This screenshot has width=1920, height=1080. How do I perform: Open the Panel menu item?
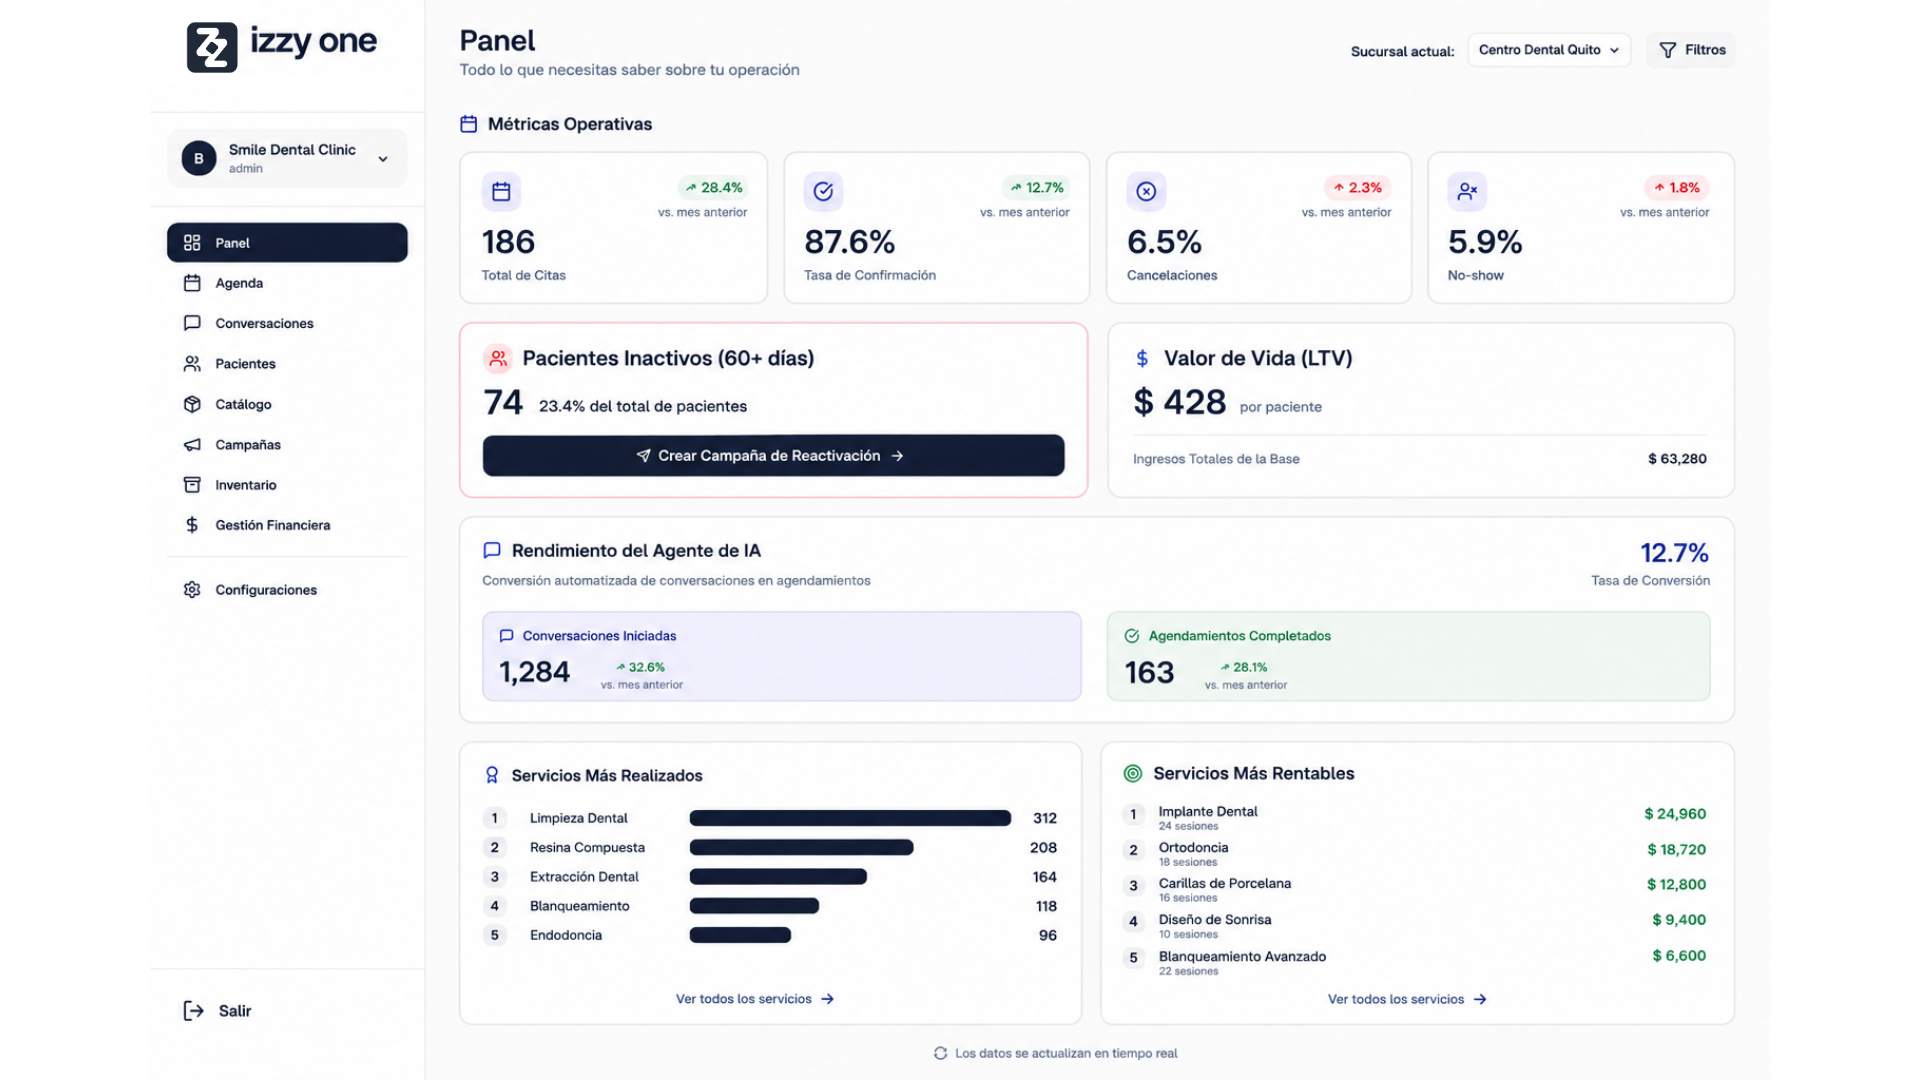click(287, 243)
